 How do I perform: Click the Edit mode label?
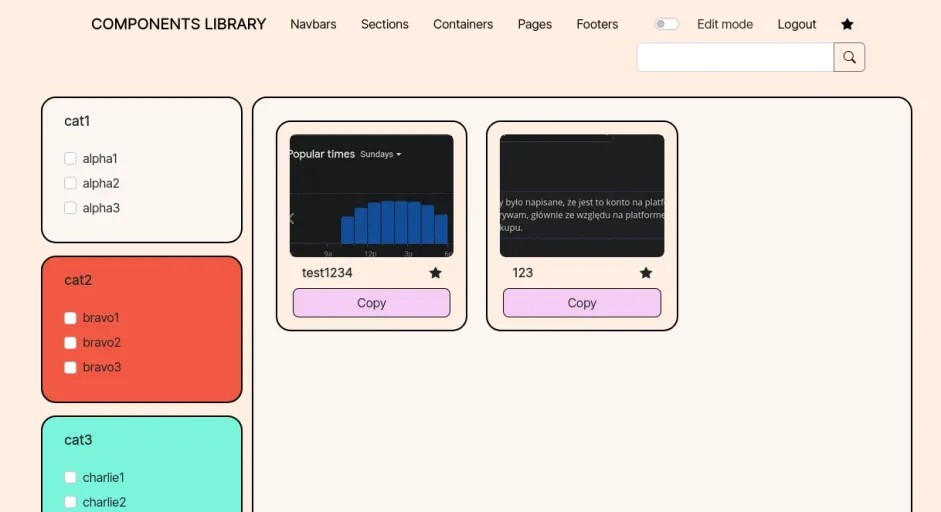[724, 24]
